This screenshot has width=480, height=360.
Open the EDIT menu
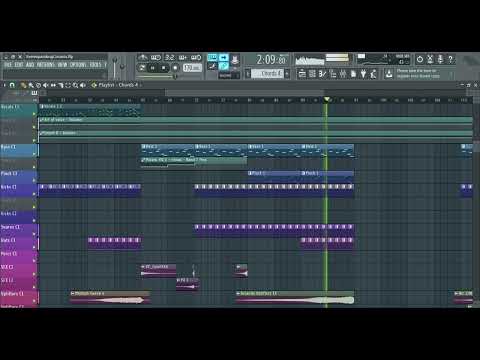point(19,65)
